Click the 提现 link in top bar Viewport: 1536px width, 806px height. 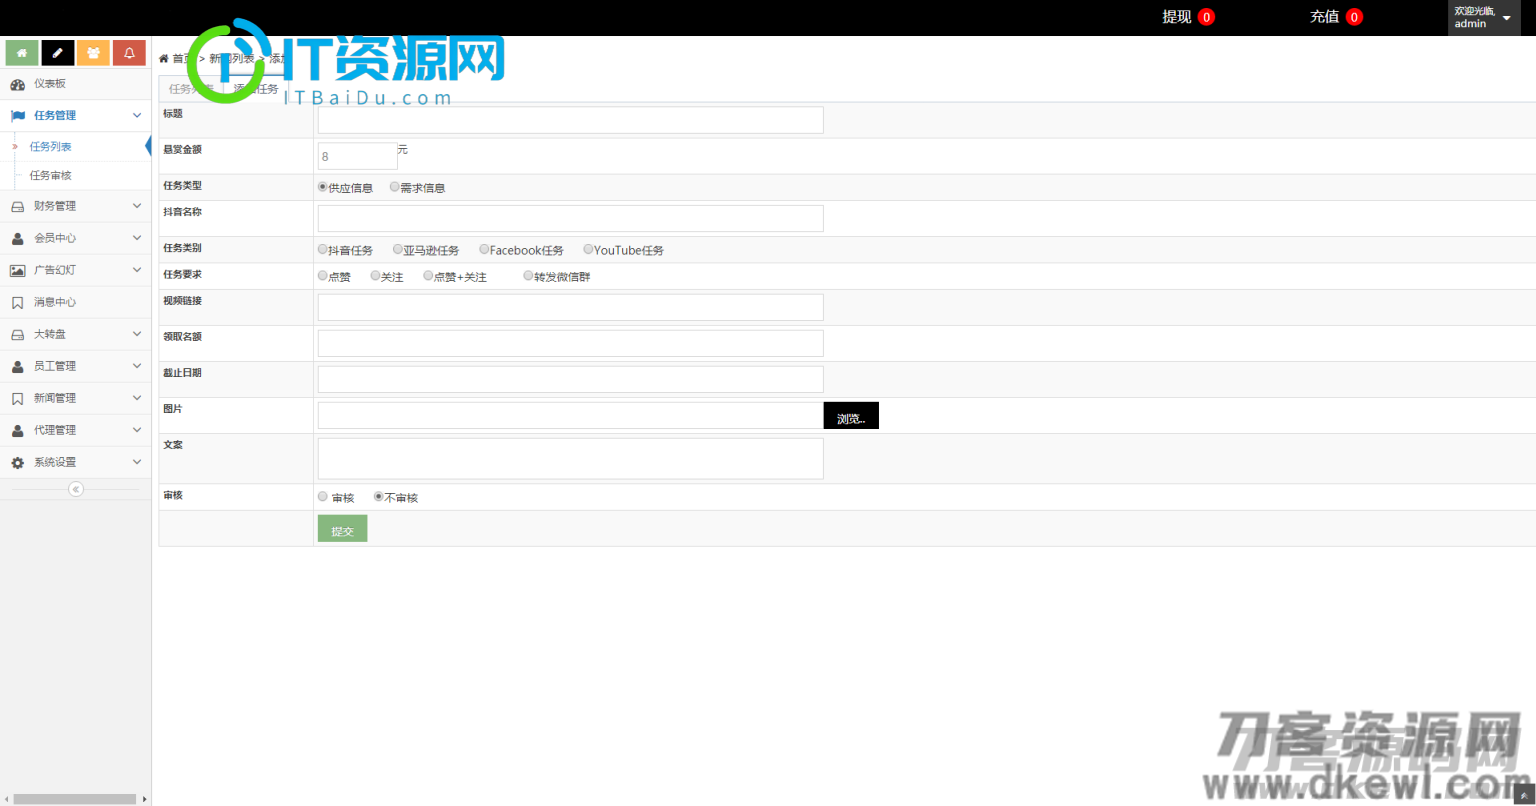[1176, 17]
